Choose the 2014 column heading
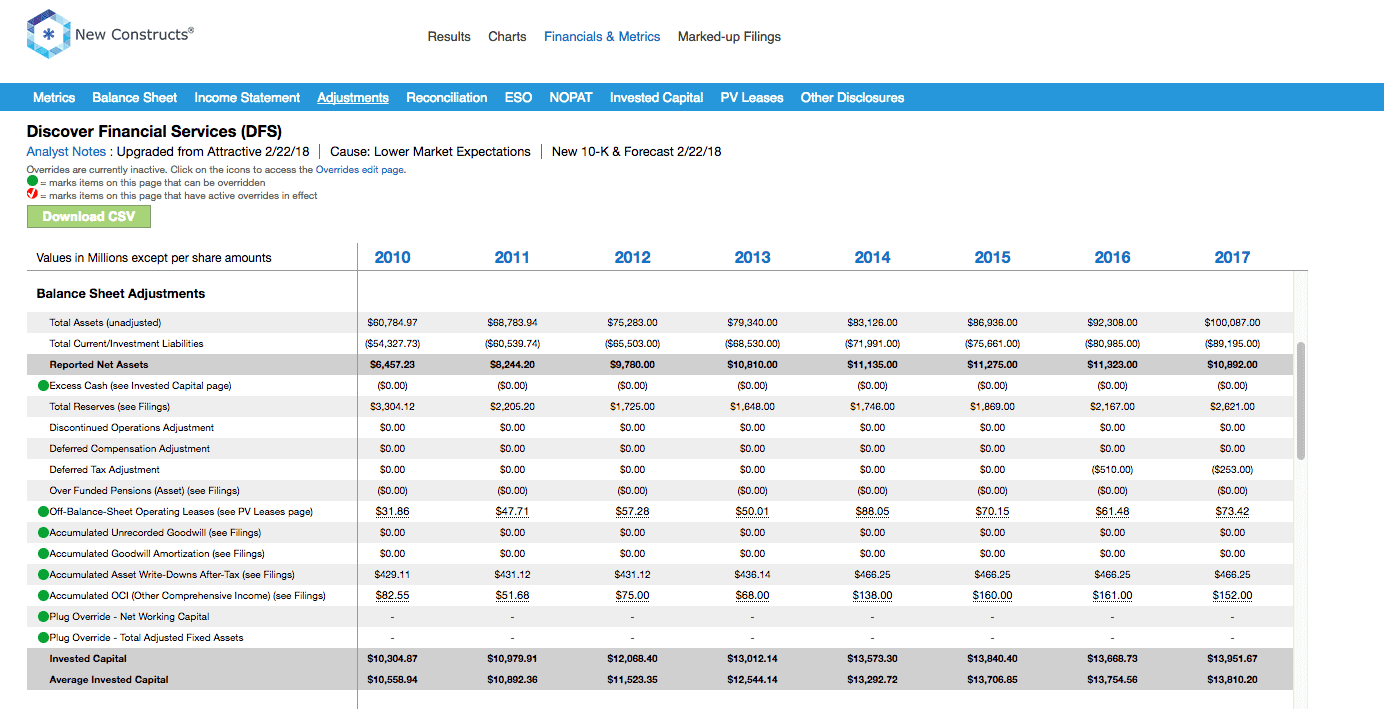 (872, 257)
